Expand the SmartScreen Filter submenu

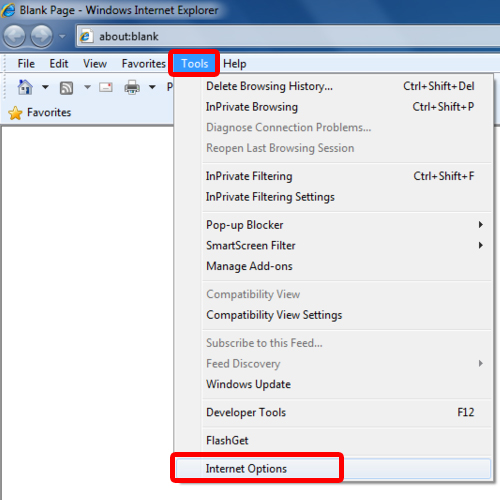(333, 245)
